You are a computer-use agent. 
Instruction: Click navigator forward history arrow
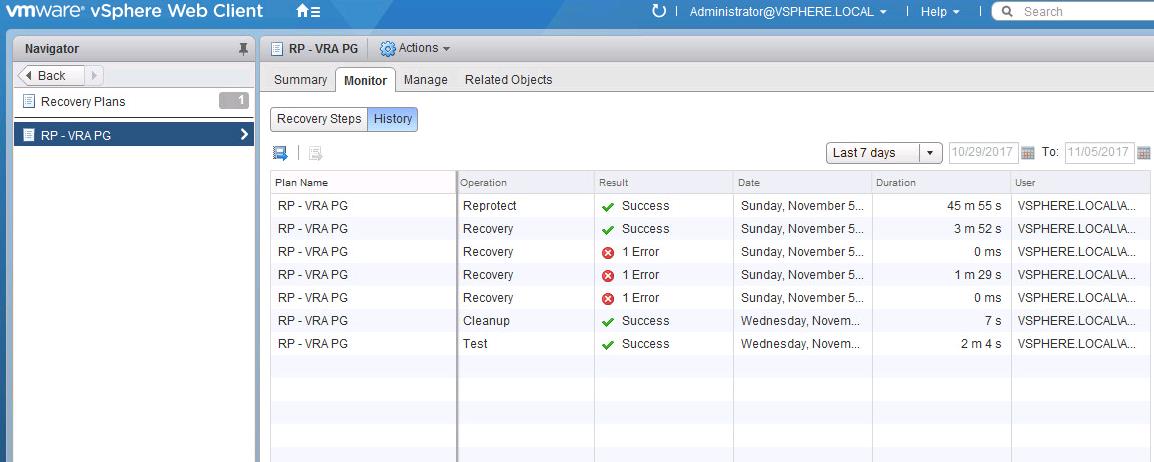(x=94, y=76)
